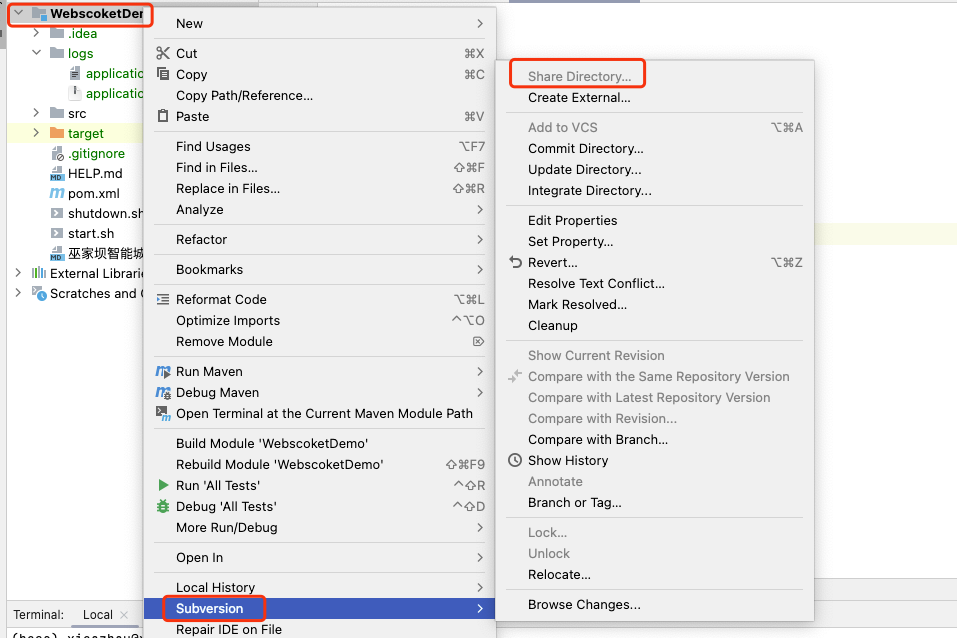Select Branch or Tag...
Viewport: 957px width, 638px height.
[574, 502]
